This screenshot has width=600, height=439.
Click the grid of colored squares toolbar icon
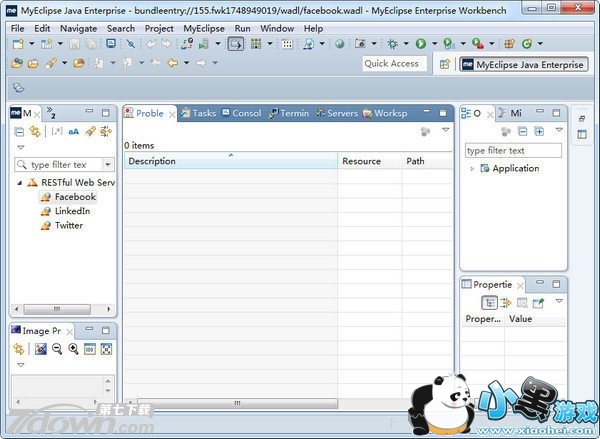[x=256, y=44]
